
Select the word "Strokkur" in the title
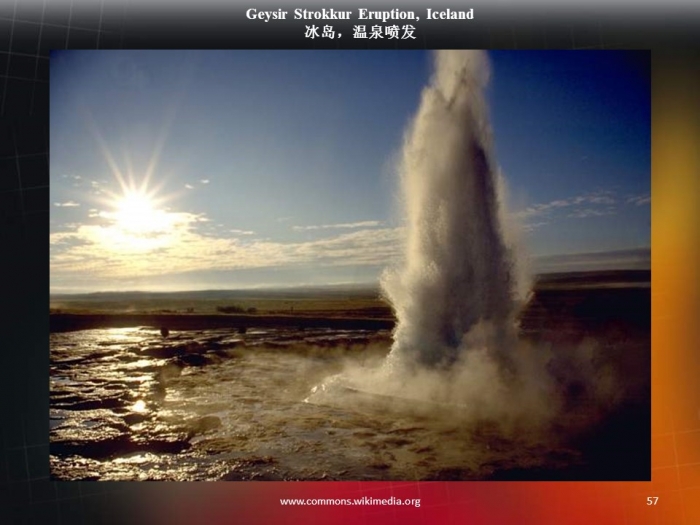pyautogui.click(x=322, y=15)
